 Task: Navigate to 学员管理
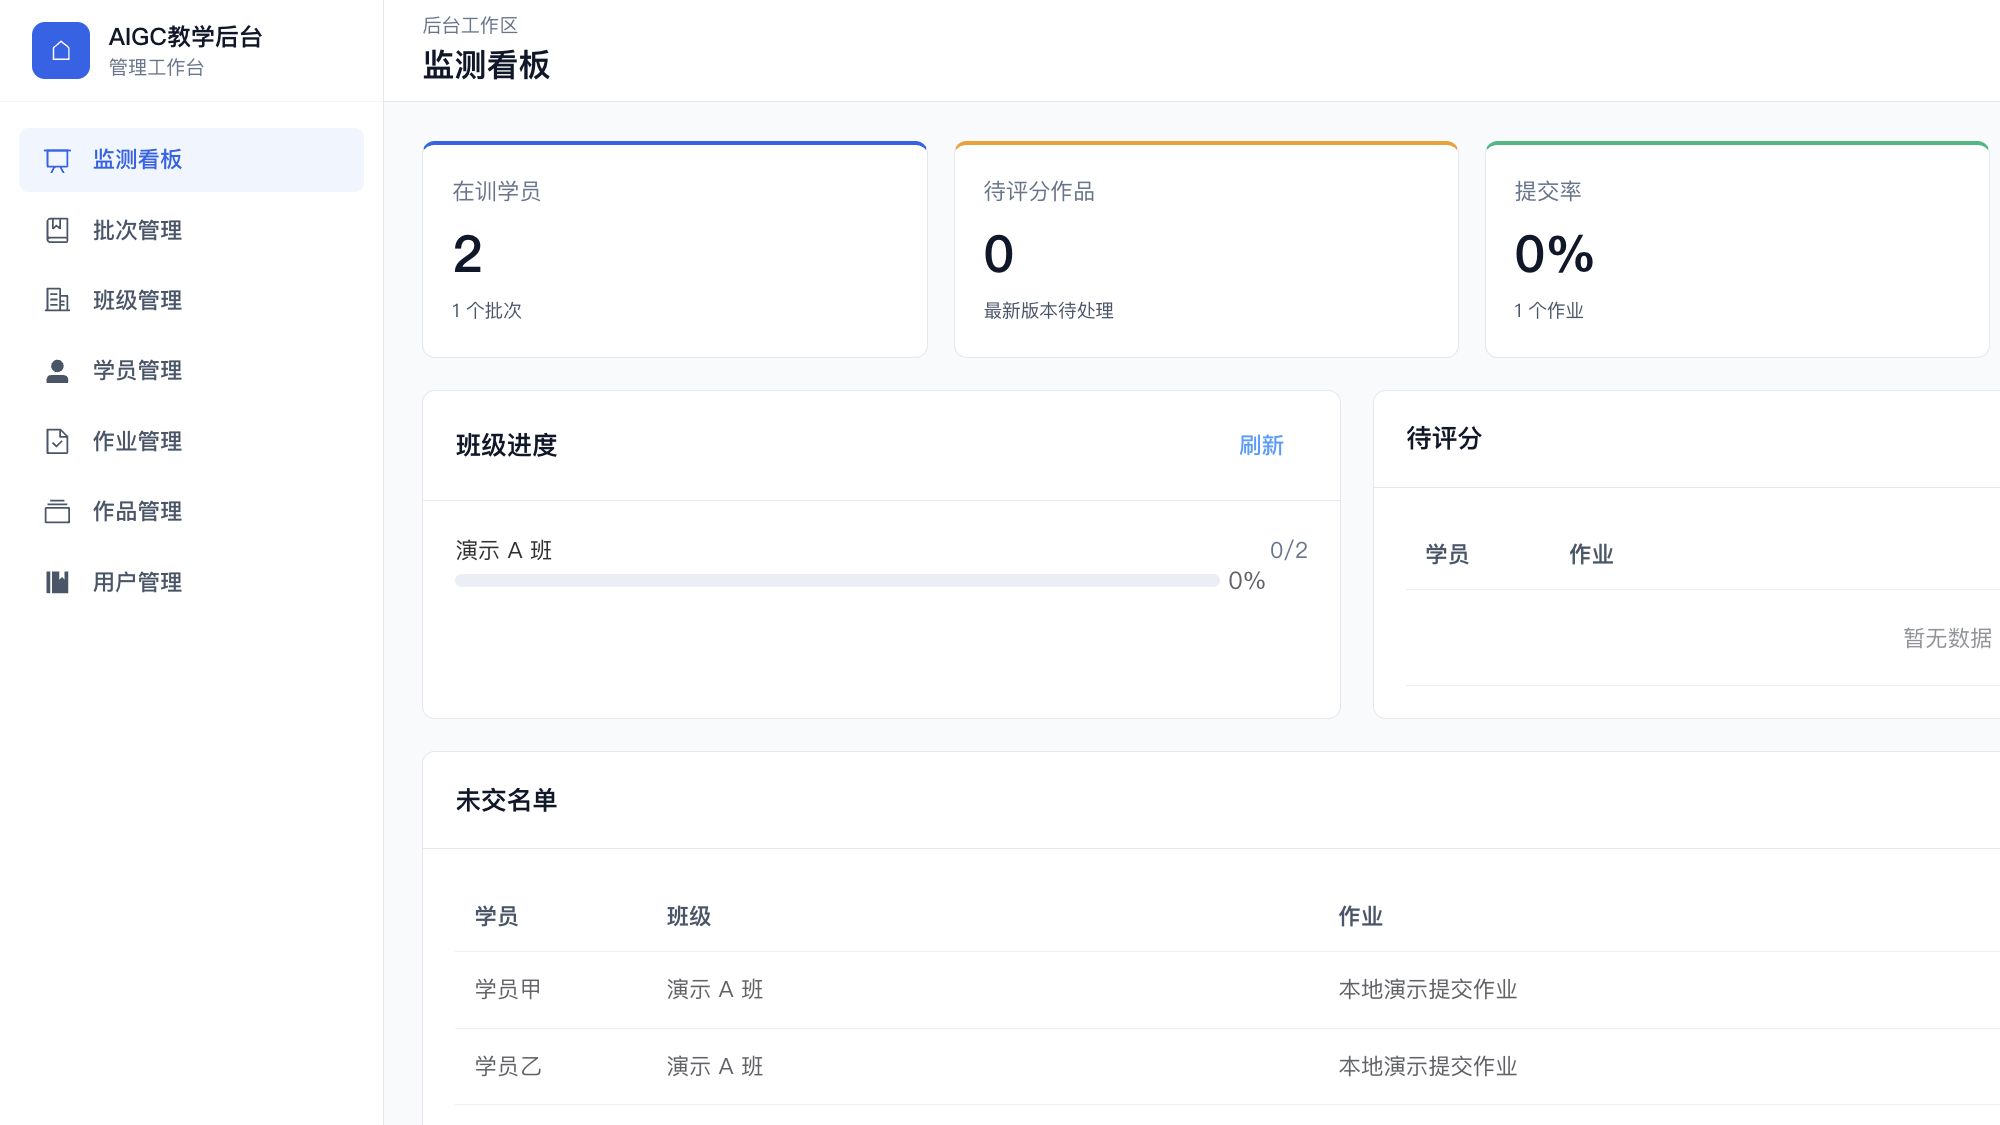point(191,371)
